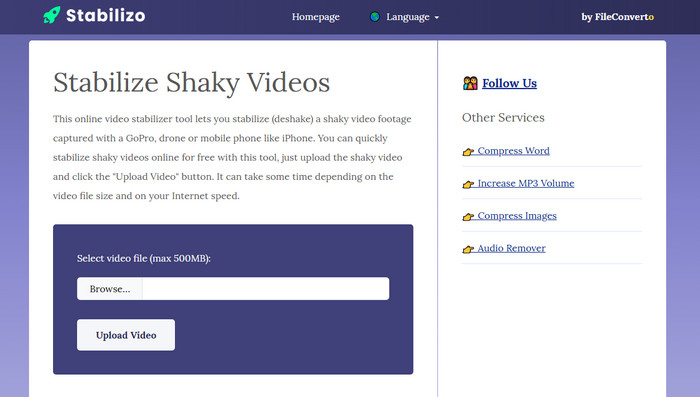Click the hand icon beside Audio Remover
This screenshot has height=397, width=700.
(x=468, y=249)
